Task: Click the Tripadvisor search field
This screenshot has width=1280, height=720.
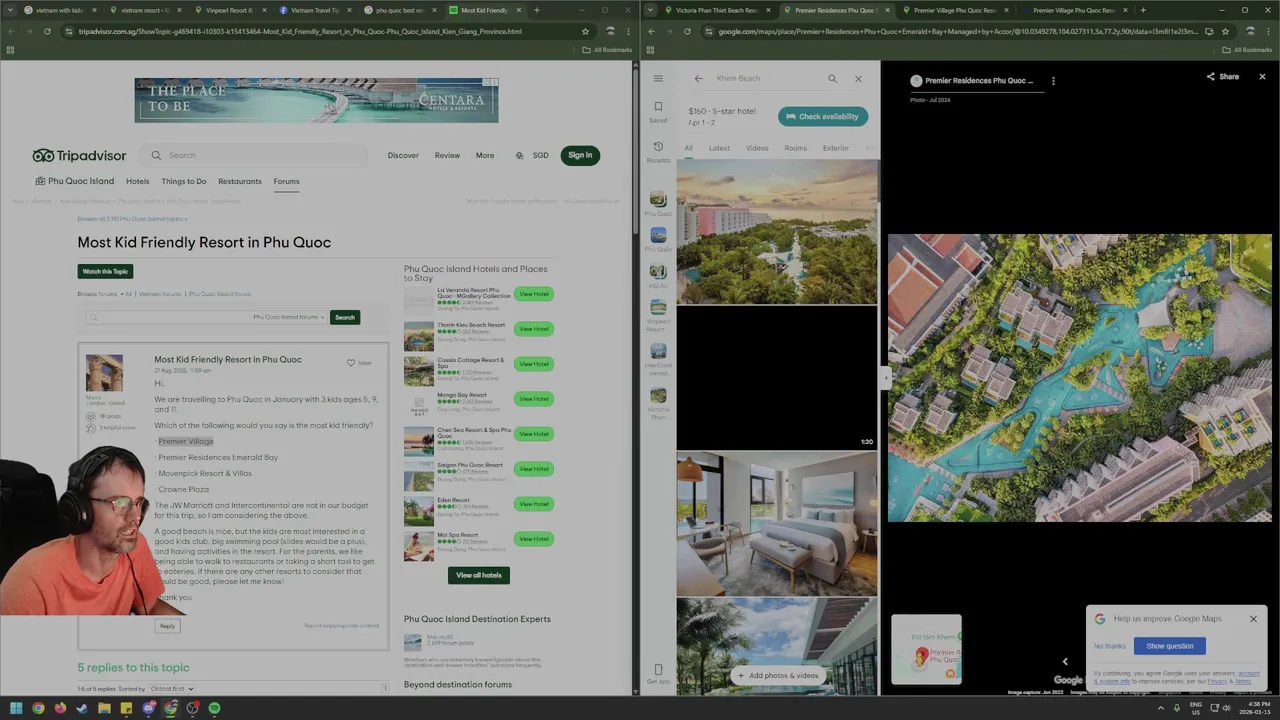Action: (254, 155)
